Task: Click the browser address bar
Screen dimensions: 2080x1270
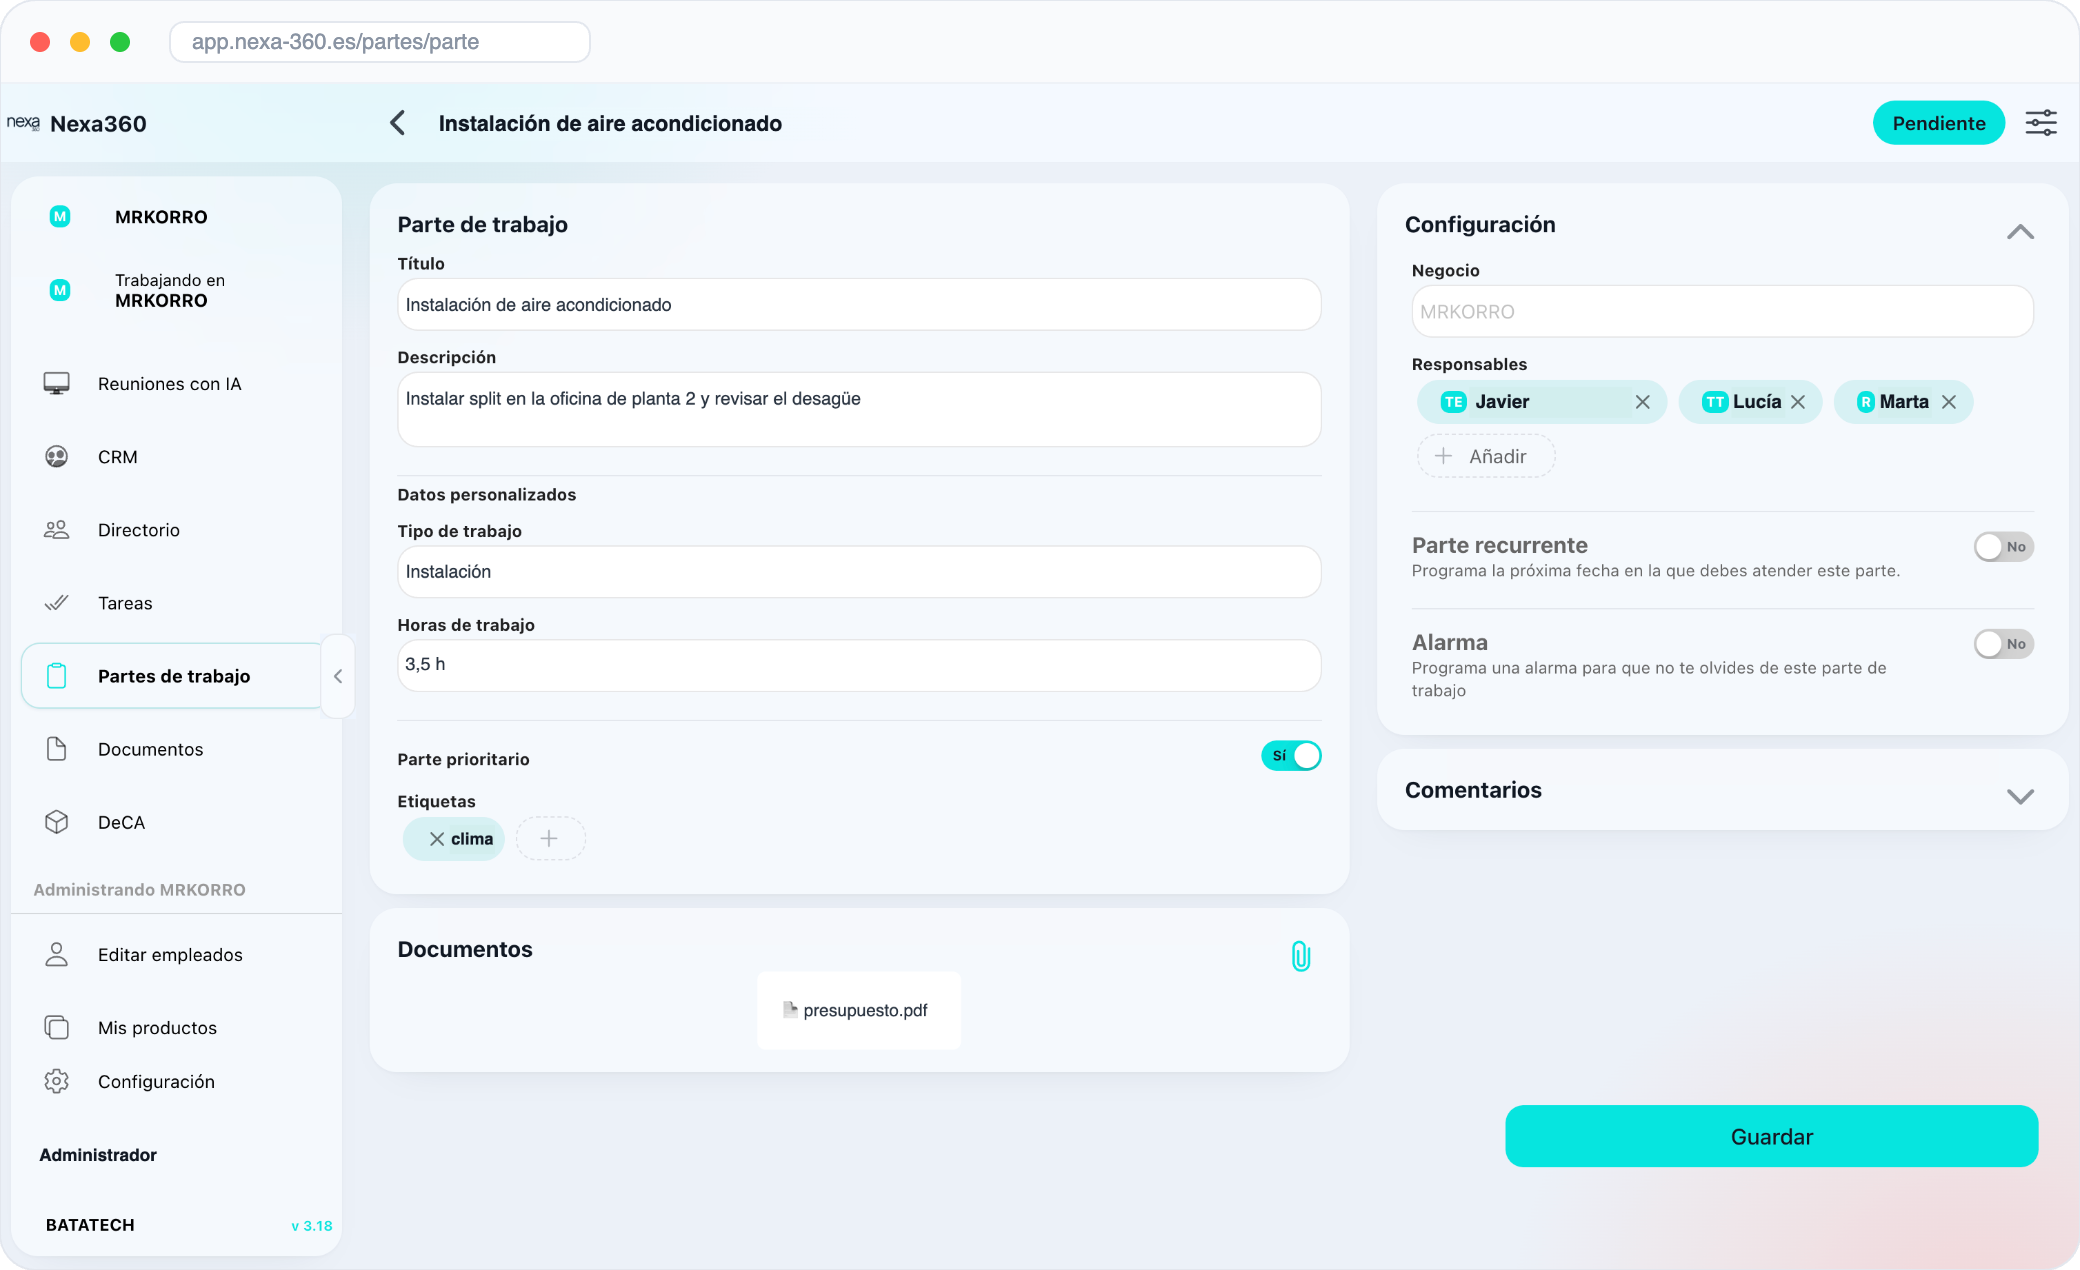Action: click(380, 42)
